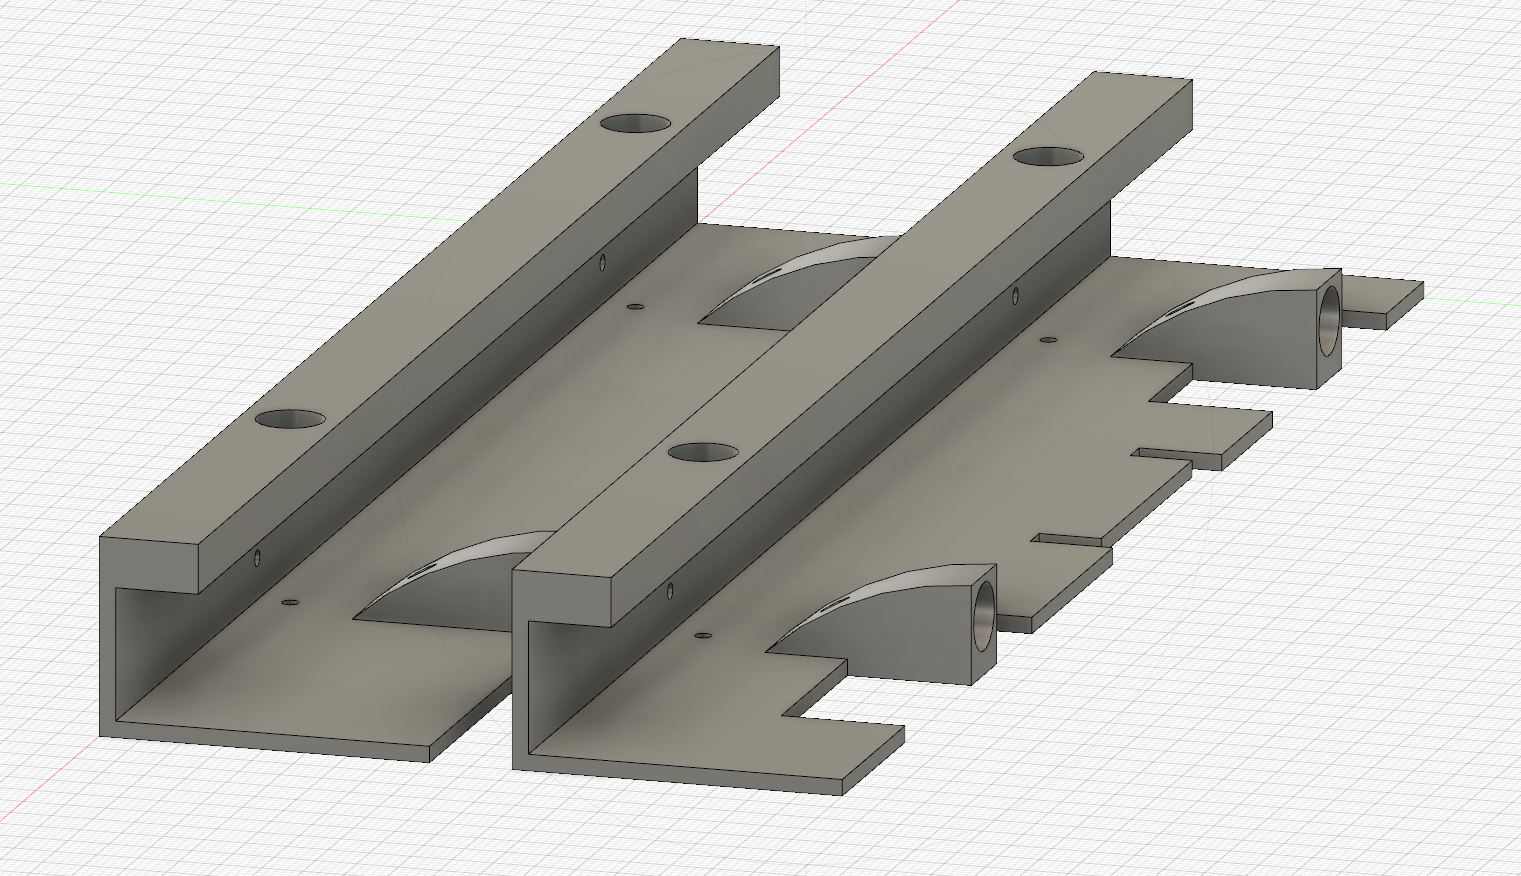Select the front end face of right rail's top bar
This screenshot has width=1521, height=876.
pyautogui.click(x=563, y=598)
